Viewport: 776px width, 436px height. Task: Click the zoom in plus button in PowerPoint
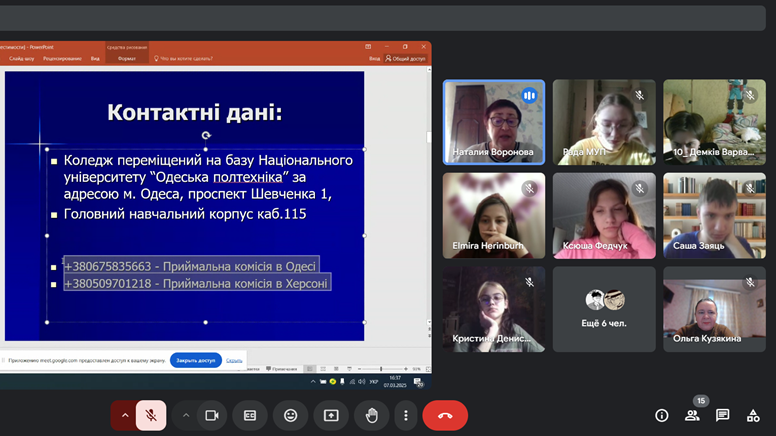tap(406, 369)
